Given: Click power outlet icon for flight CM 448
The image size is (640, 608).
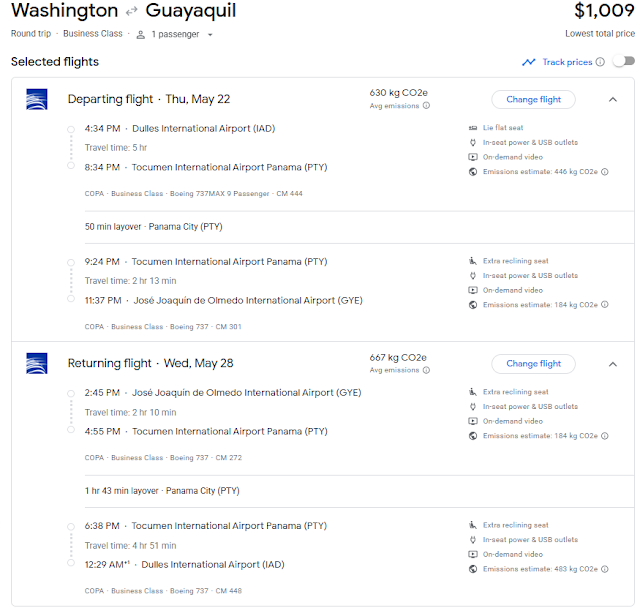Looking at the screenshot, I should click(473, 539).
